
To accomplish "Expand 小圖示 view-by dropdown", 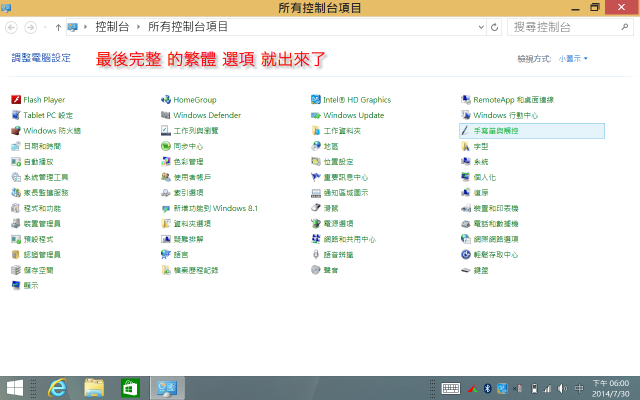I will 573,59.
